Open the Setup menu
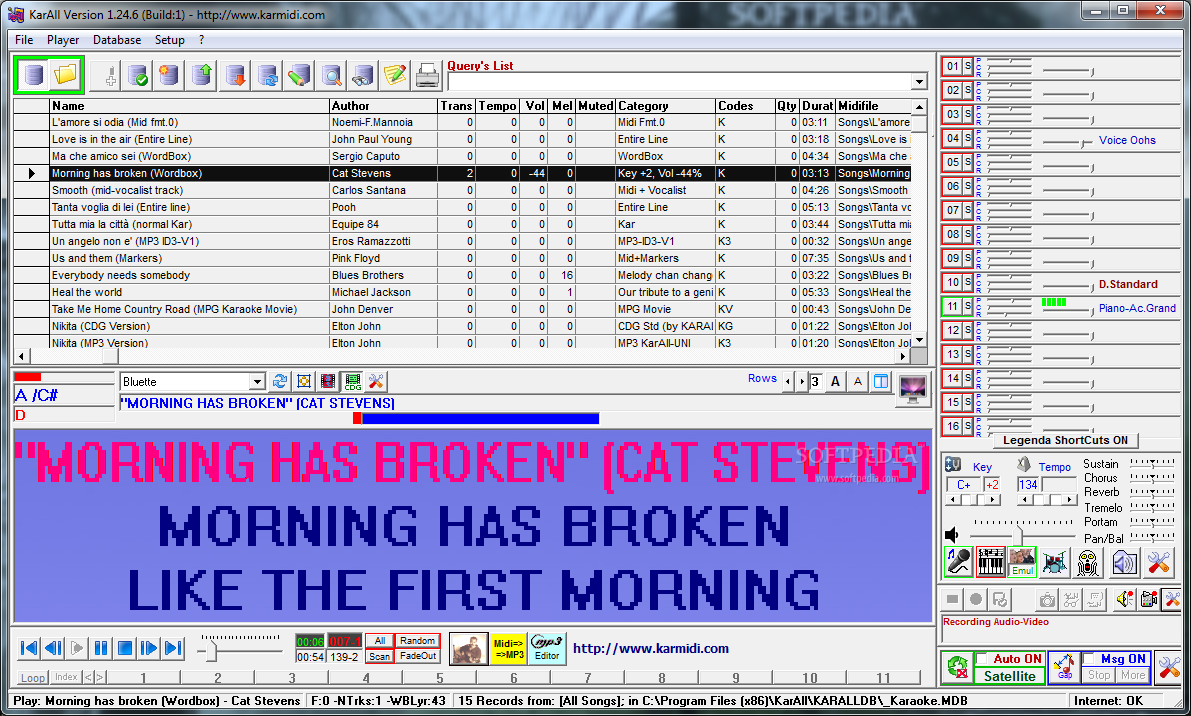Image resolution: width=1191 pixels, height=716 pixels. point(169,40)
